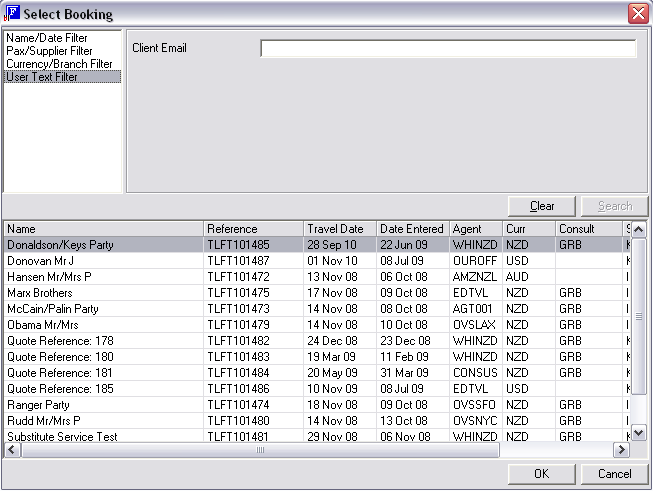Viewport: 653px width, 491px height.
Task: Cancel the booking selection
Action: (x=614, y=474)
